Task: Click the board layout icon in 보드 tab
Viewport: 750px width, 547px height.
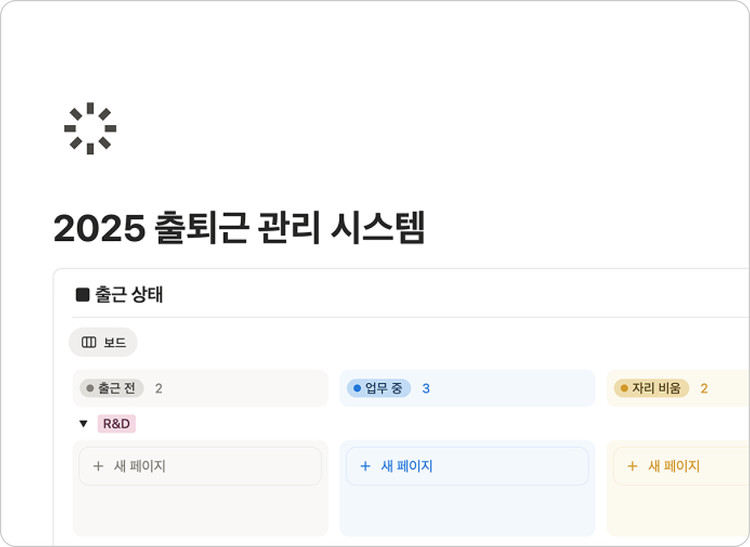Action: [x=89, y=342]
